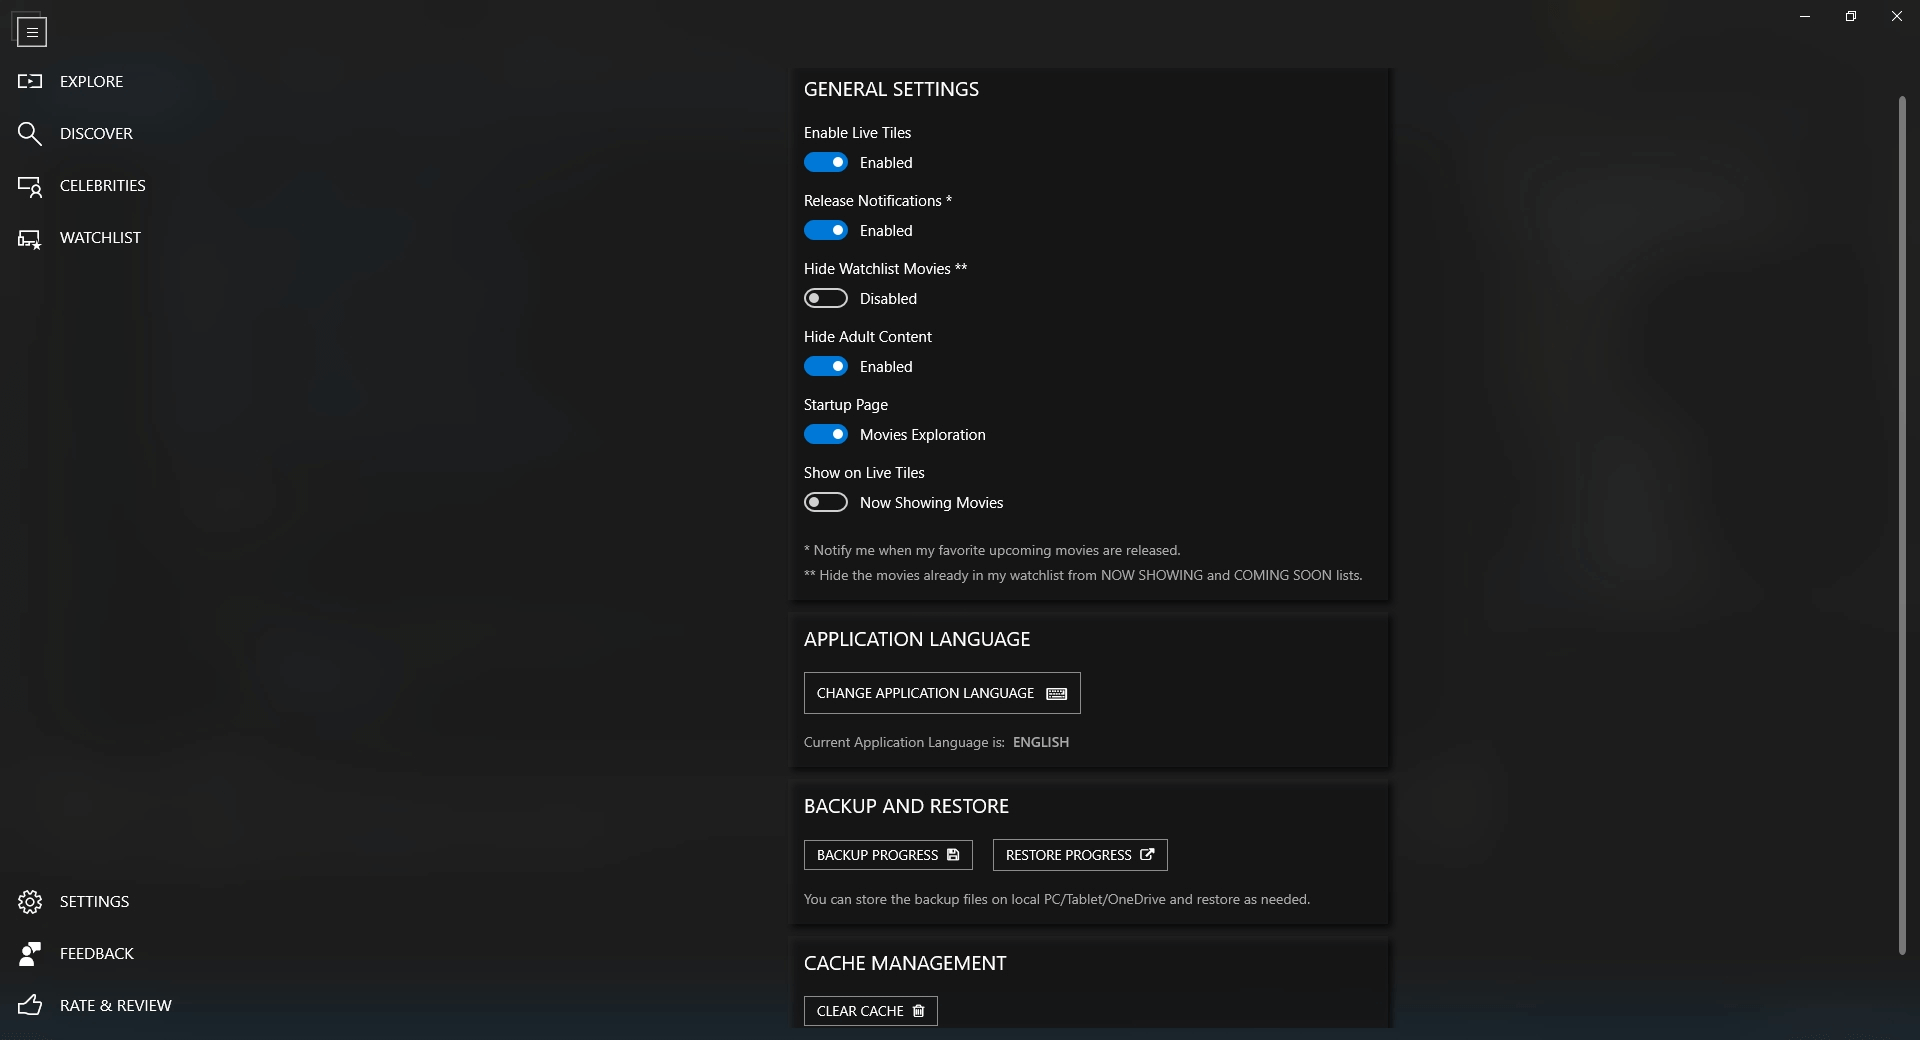Enable Now Showing Movies on Live Tiles
This screenshot has height=1040, width=1920.
click(825, 501)
